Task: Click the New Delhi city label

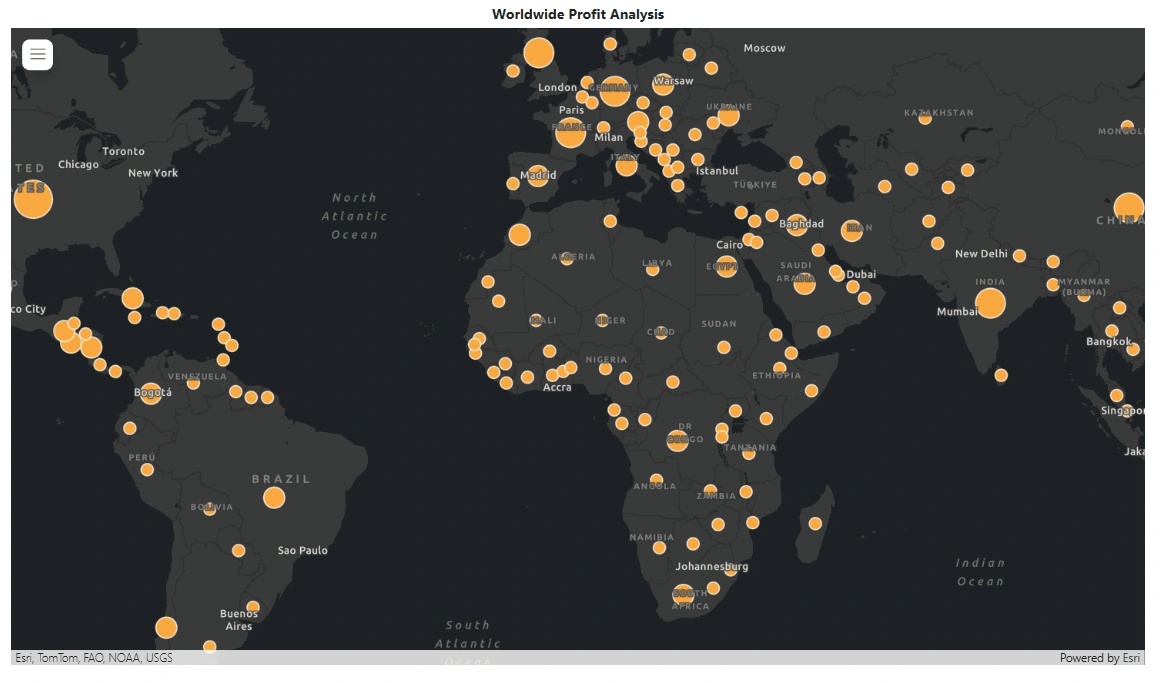Action: pyautogui.click(x=982, y=254)
